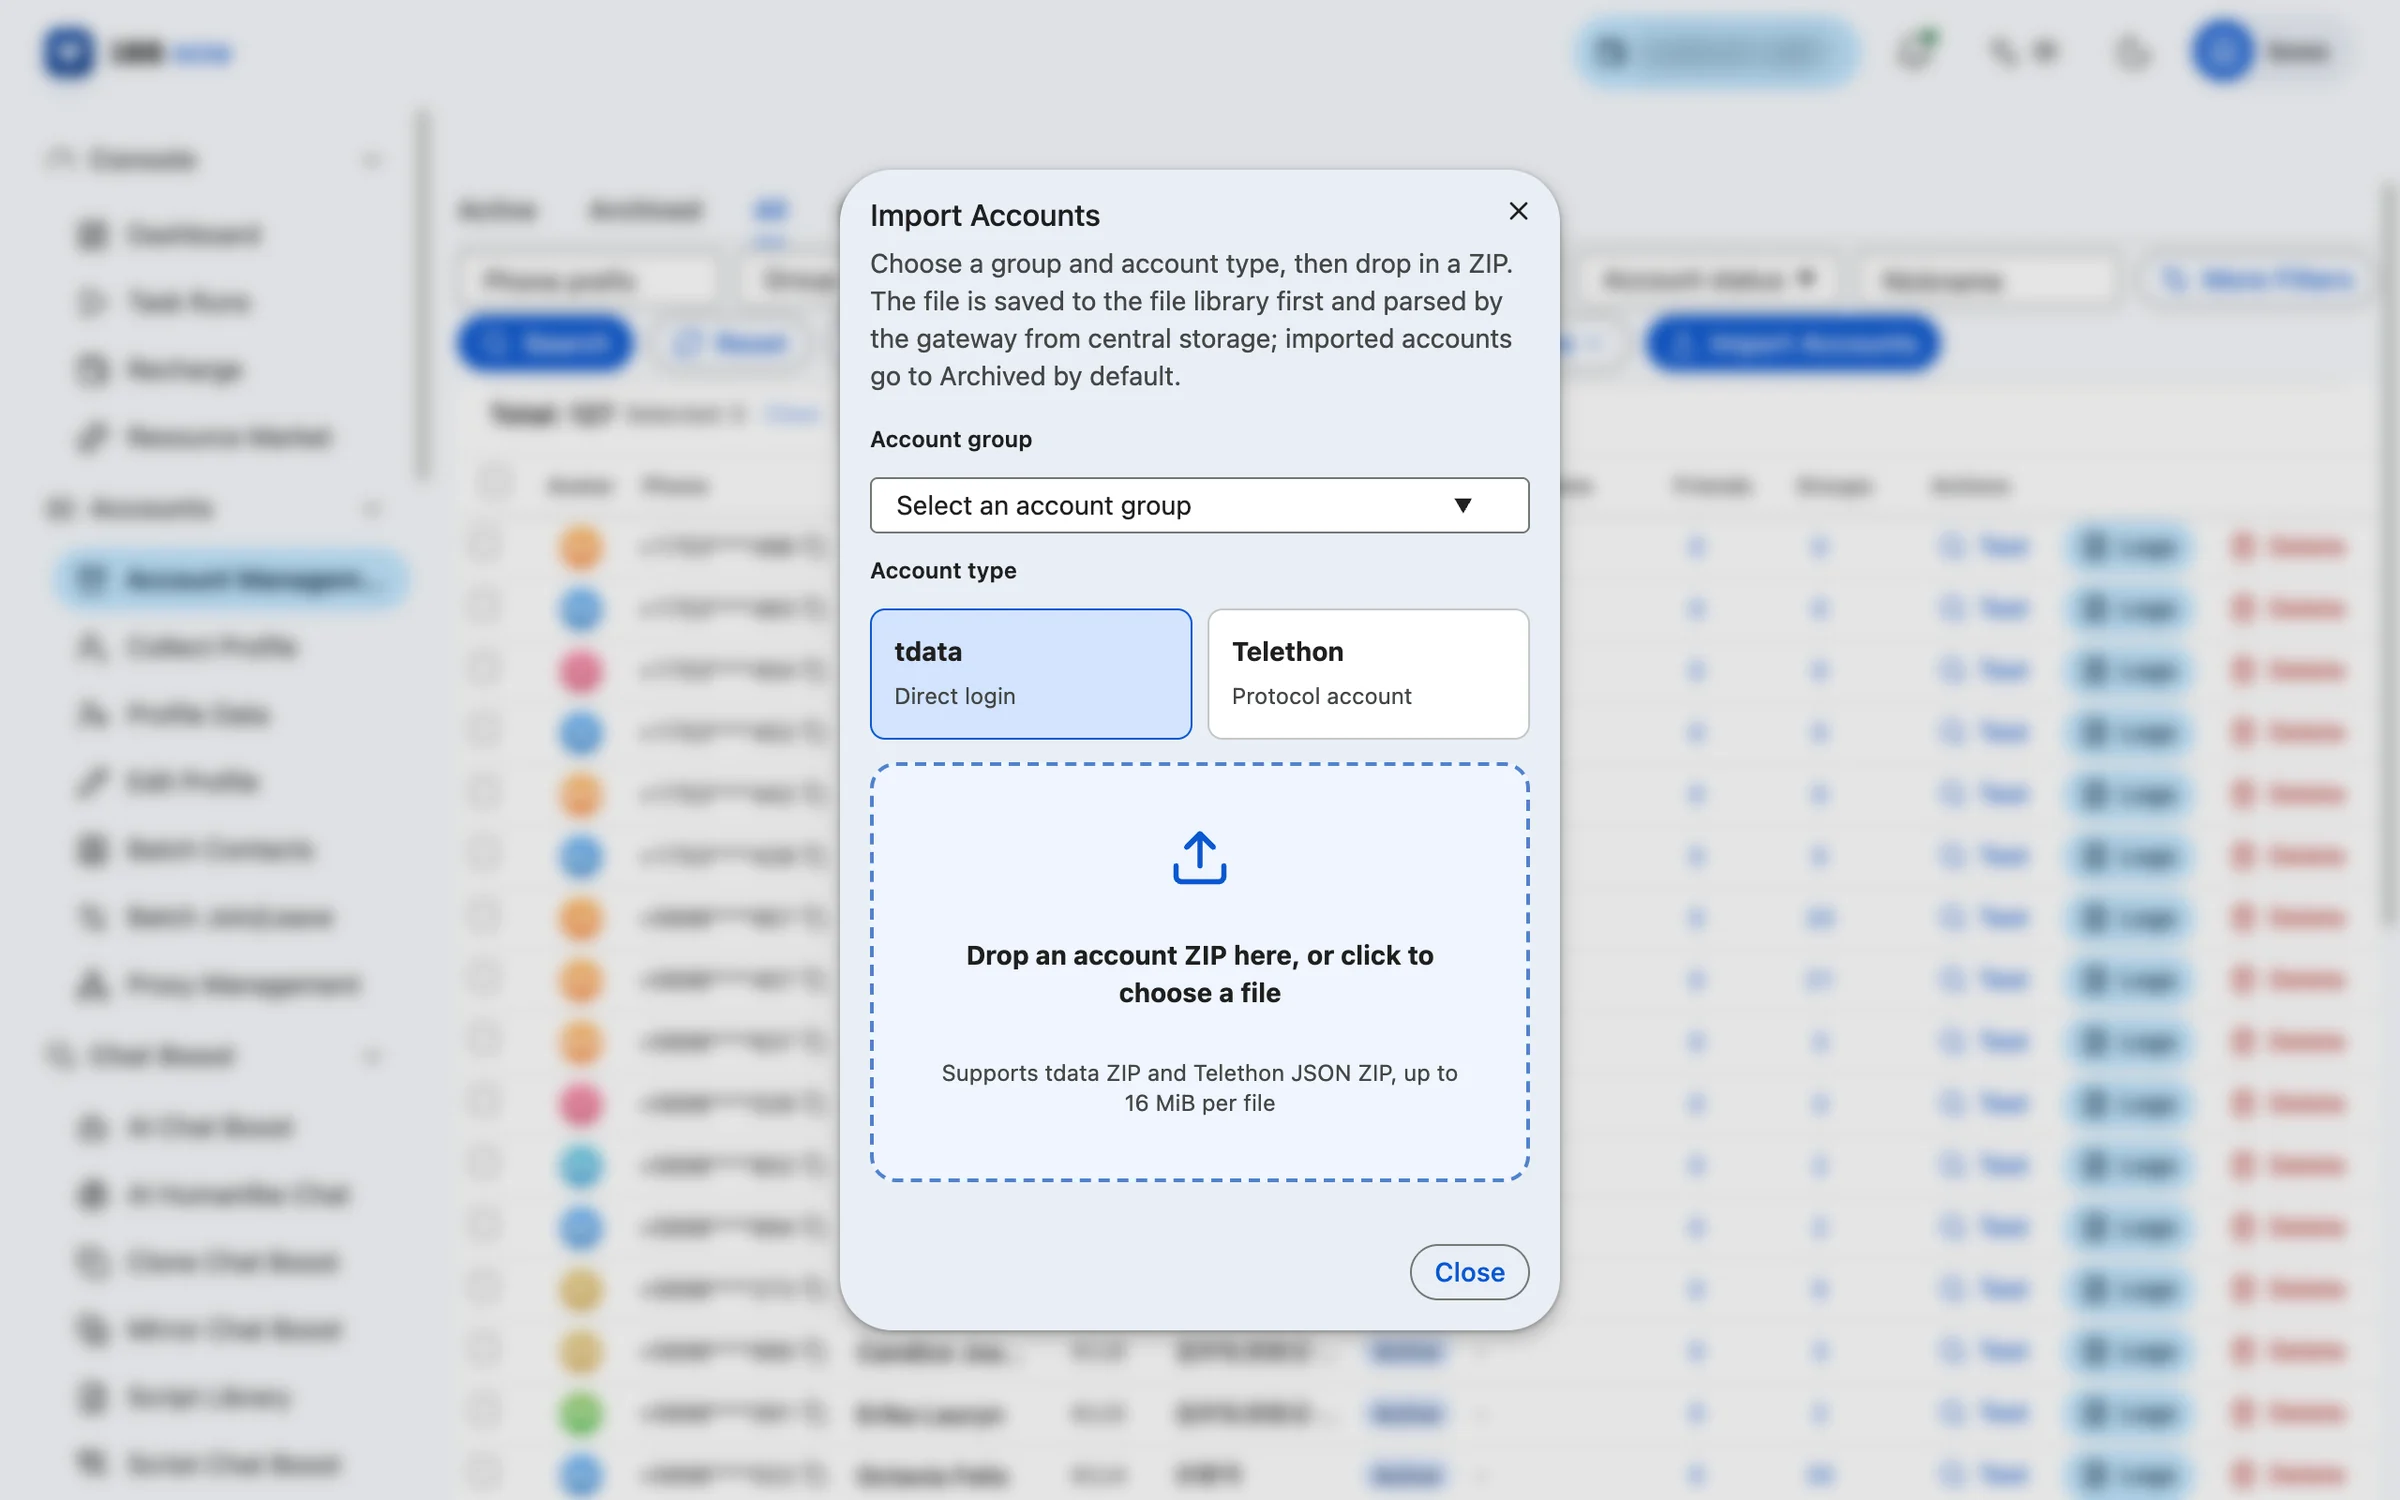Open the Select an account group dropdown
This screenshot has width=2400, height=1500.
click(1199, 505)
